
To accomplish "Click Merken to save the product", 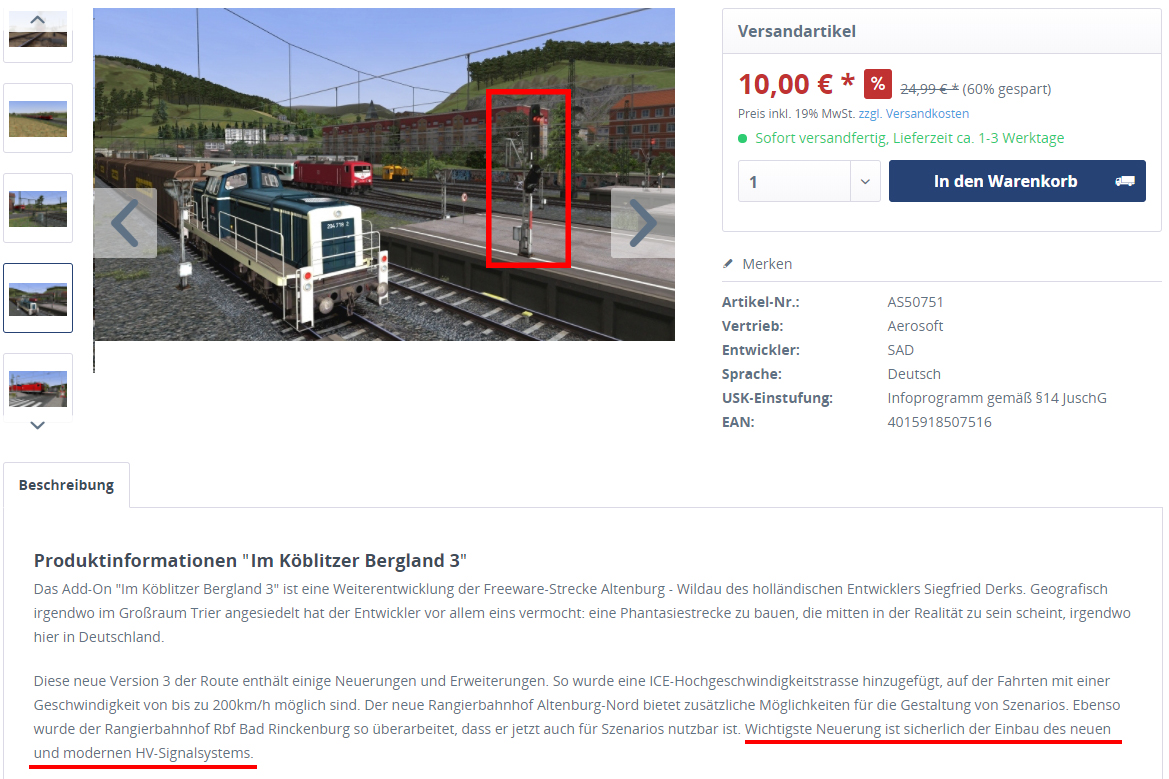I will 767,264.
